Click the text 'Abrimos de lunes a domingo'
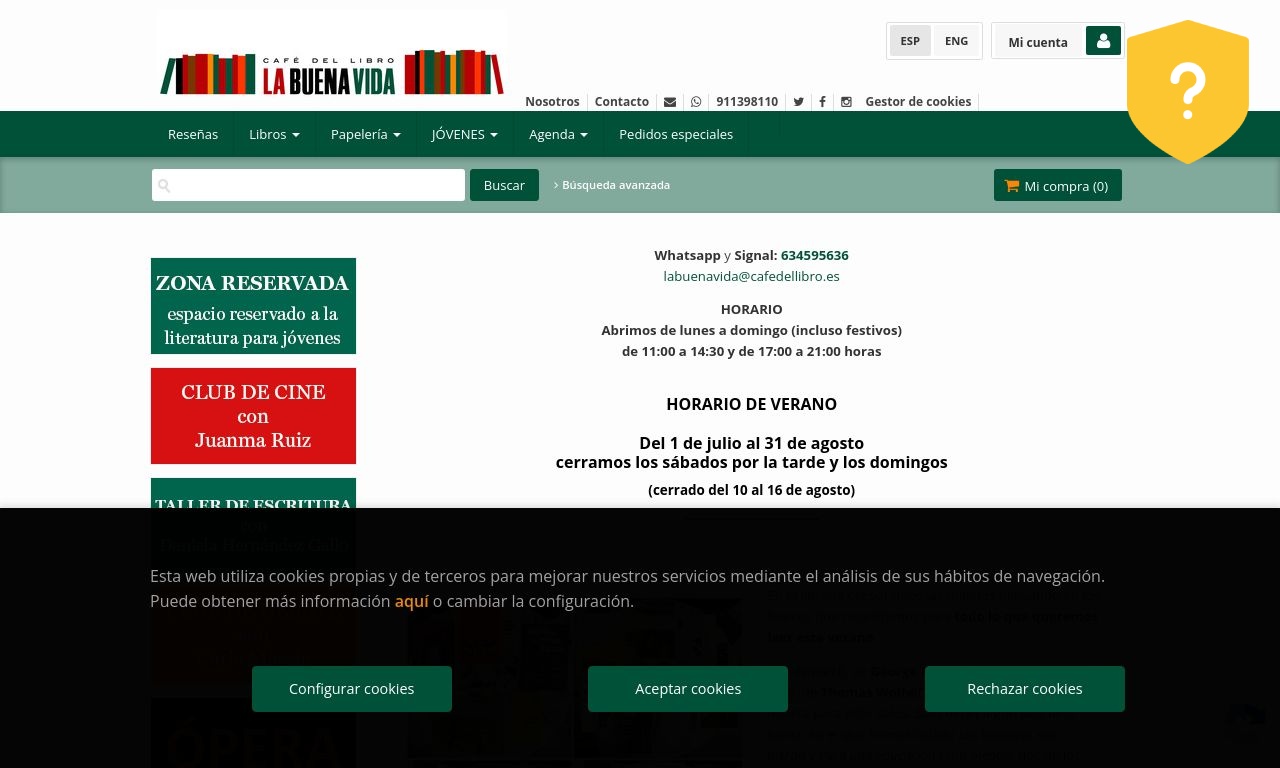1280x768 pixels. coord(695,330)
